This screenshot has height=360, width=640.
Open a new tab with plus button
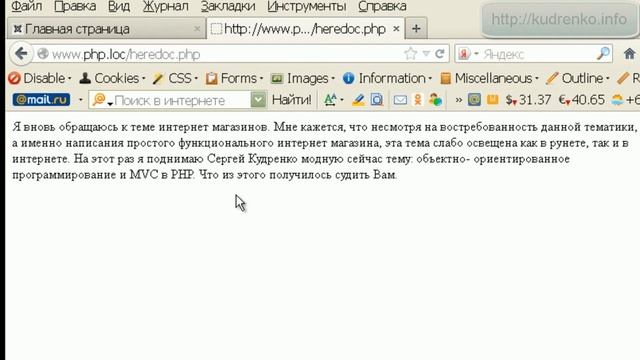point(416,29)
